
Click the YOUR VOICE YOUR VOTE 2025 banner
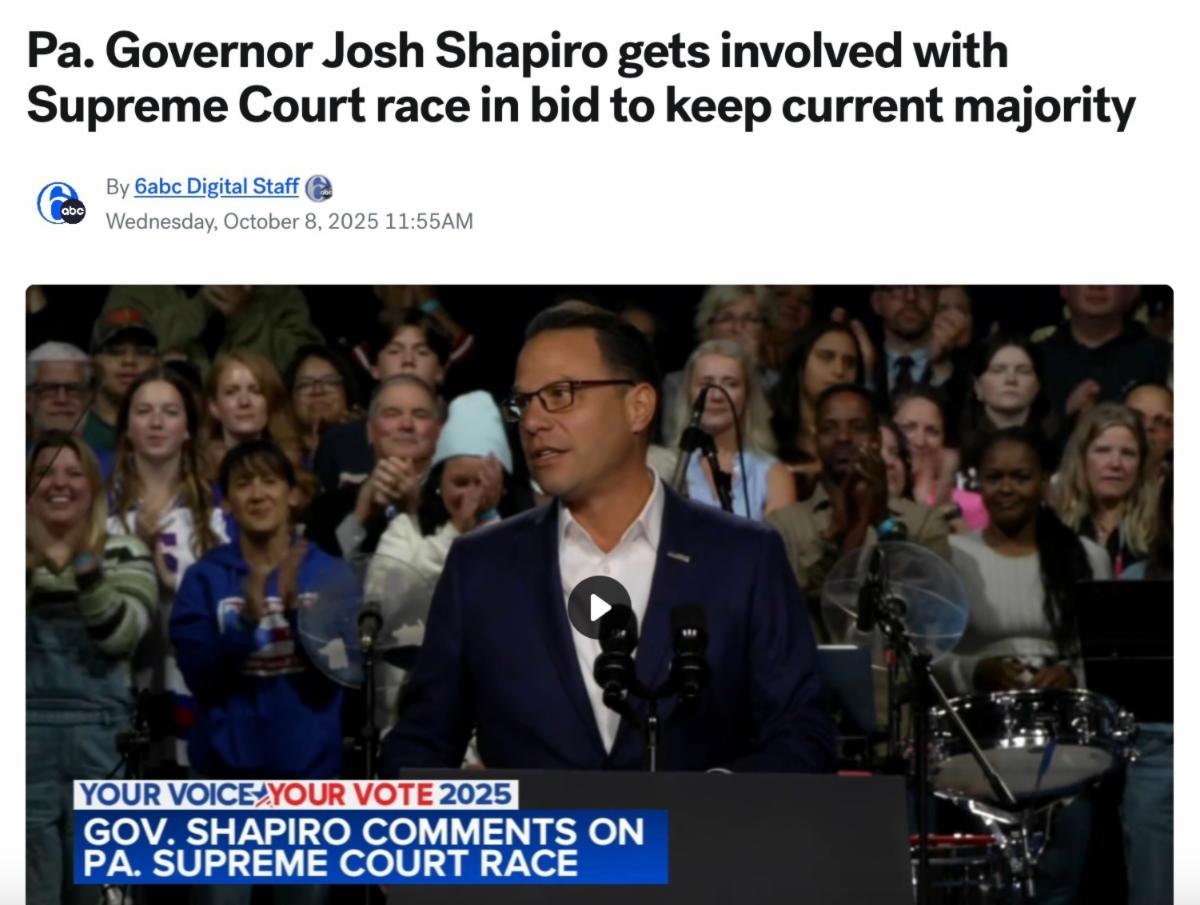[295, 795]
